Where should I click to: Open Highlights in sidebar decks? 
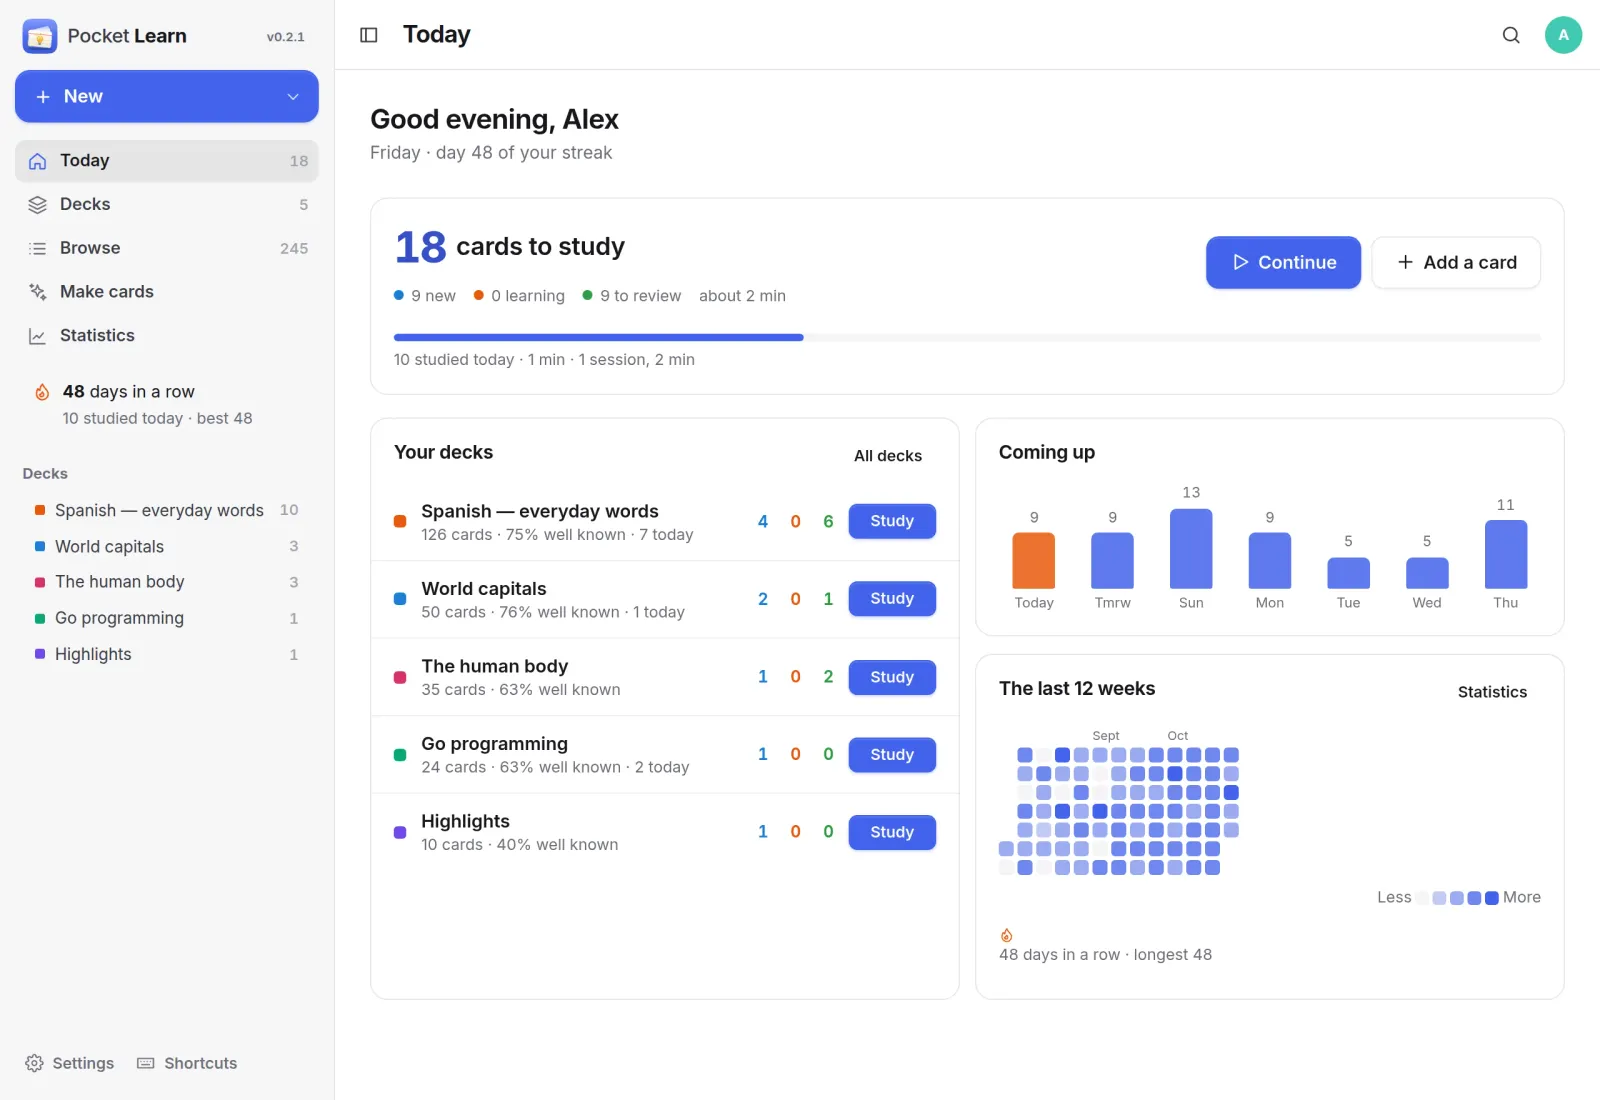tap(167, 654)
